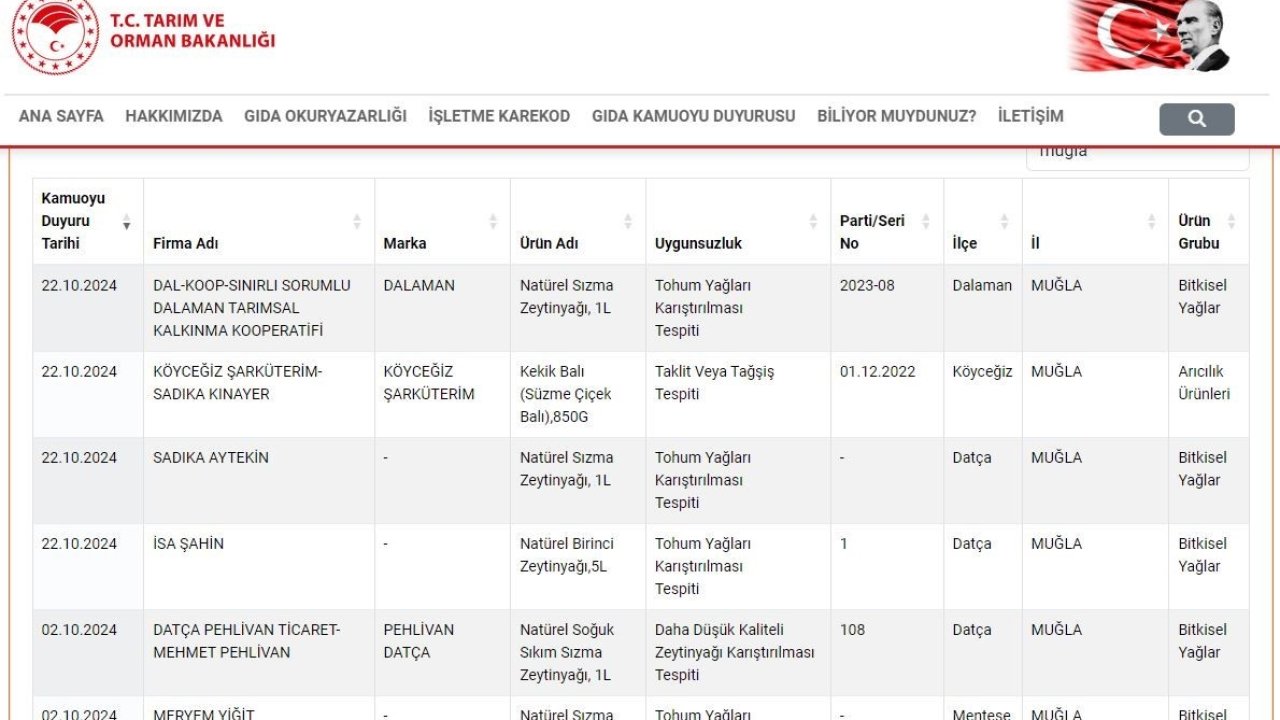This screenshot has height=720, width=1280.
Task: Select Natürel Birinci Zeytinyağı,5L cell
Action: pyautogui.click(x=578, y=566)
